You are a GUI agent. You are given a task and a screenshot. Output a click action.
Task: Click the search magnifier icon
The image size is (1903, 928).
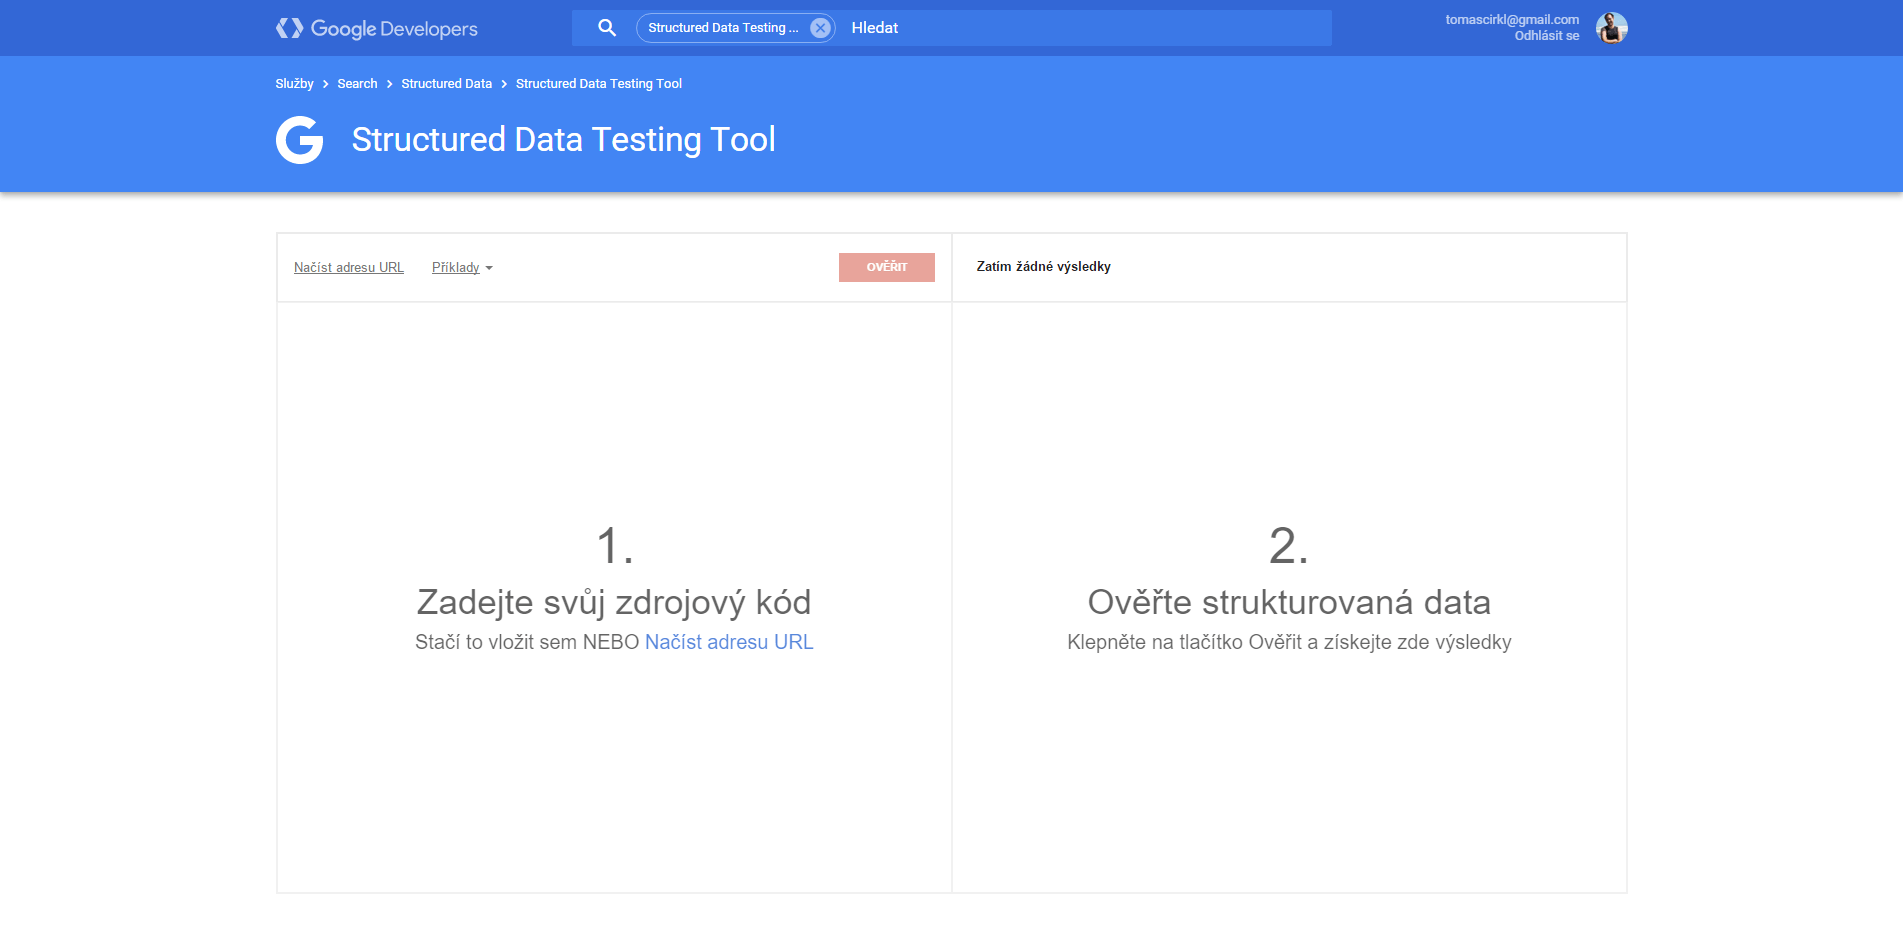coord(607,28)
